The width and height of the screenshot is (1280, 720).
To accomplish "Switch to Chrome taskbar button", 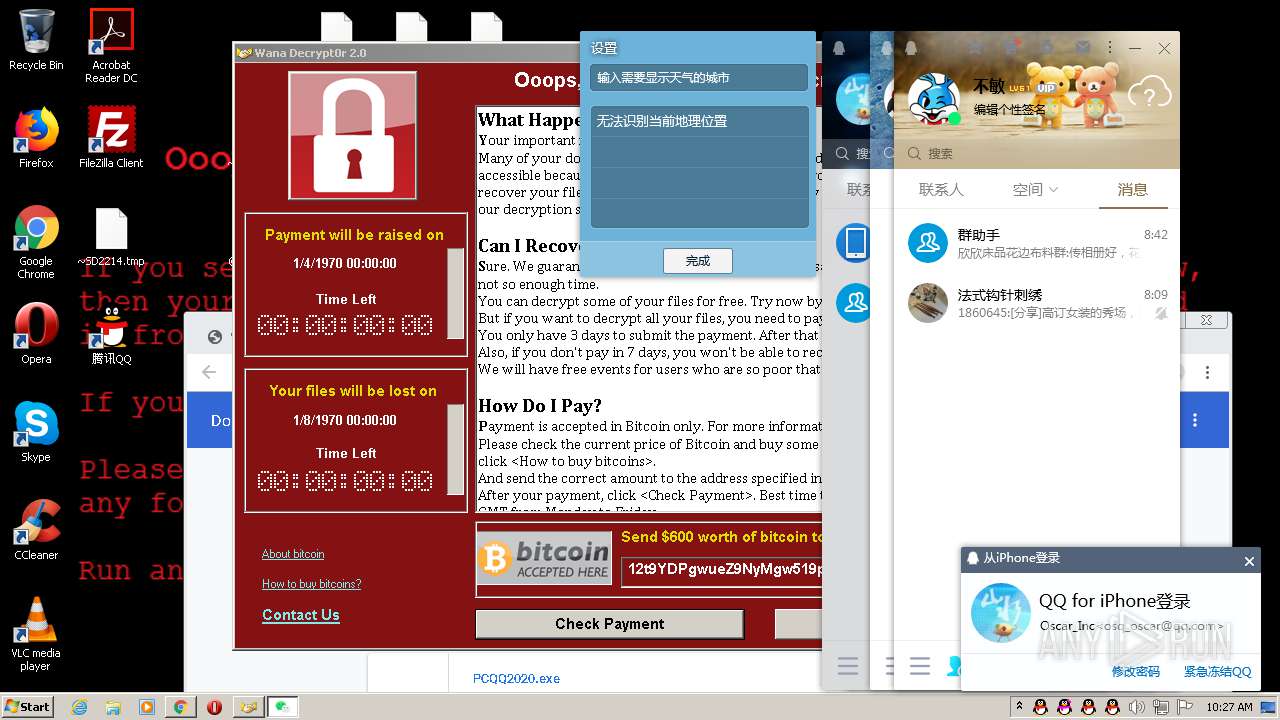I will (x=180, y=707).
